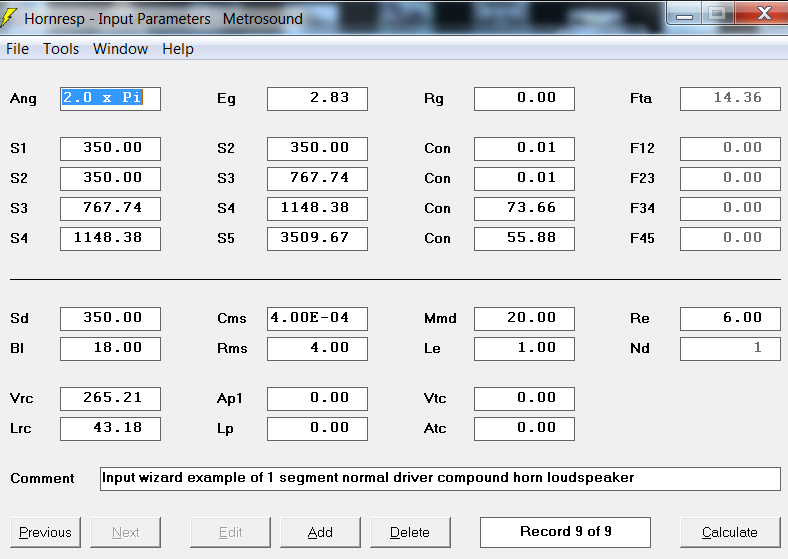
Task: Click the F45 field
Action: tap(730, 239)
